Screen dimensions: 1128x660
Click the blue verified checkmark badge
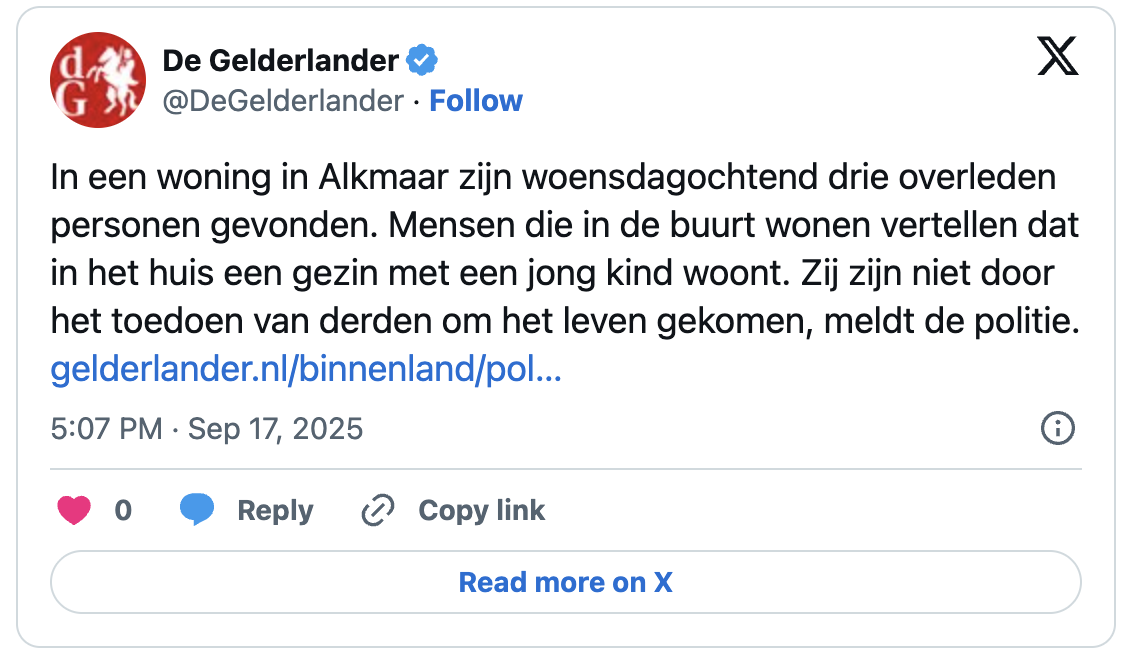(x=422, y=61)
